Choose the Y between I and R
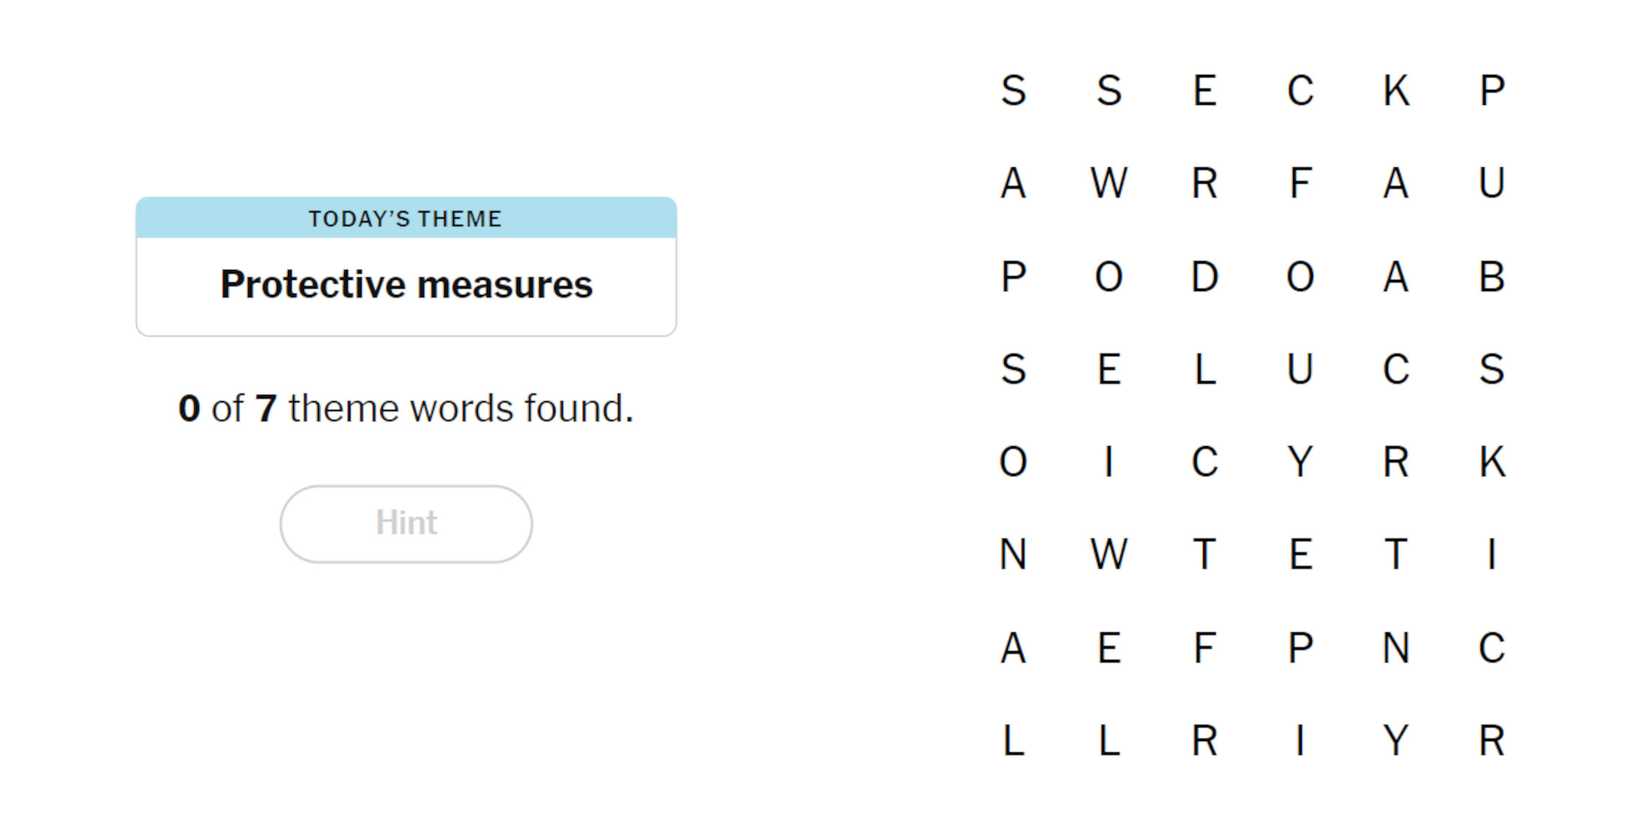Screen dimensions: 1650x825 click(1396, 741)
